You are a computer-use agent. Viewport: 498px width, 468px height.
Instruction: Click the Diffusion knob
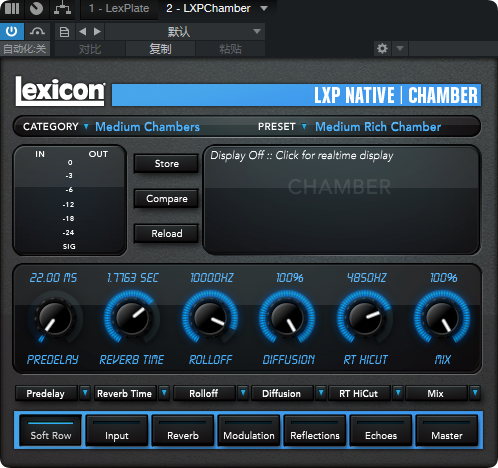coord(287,317)
